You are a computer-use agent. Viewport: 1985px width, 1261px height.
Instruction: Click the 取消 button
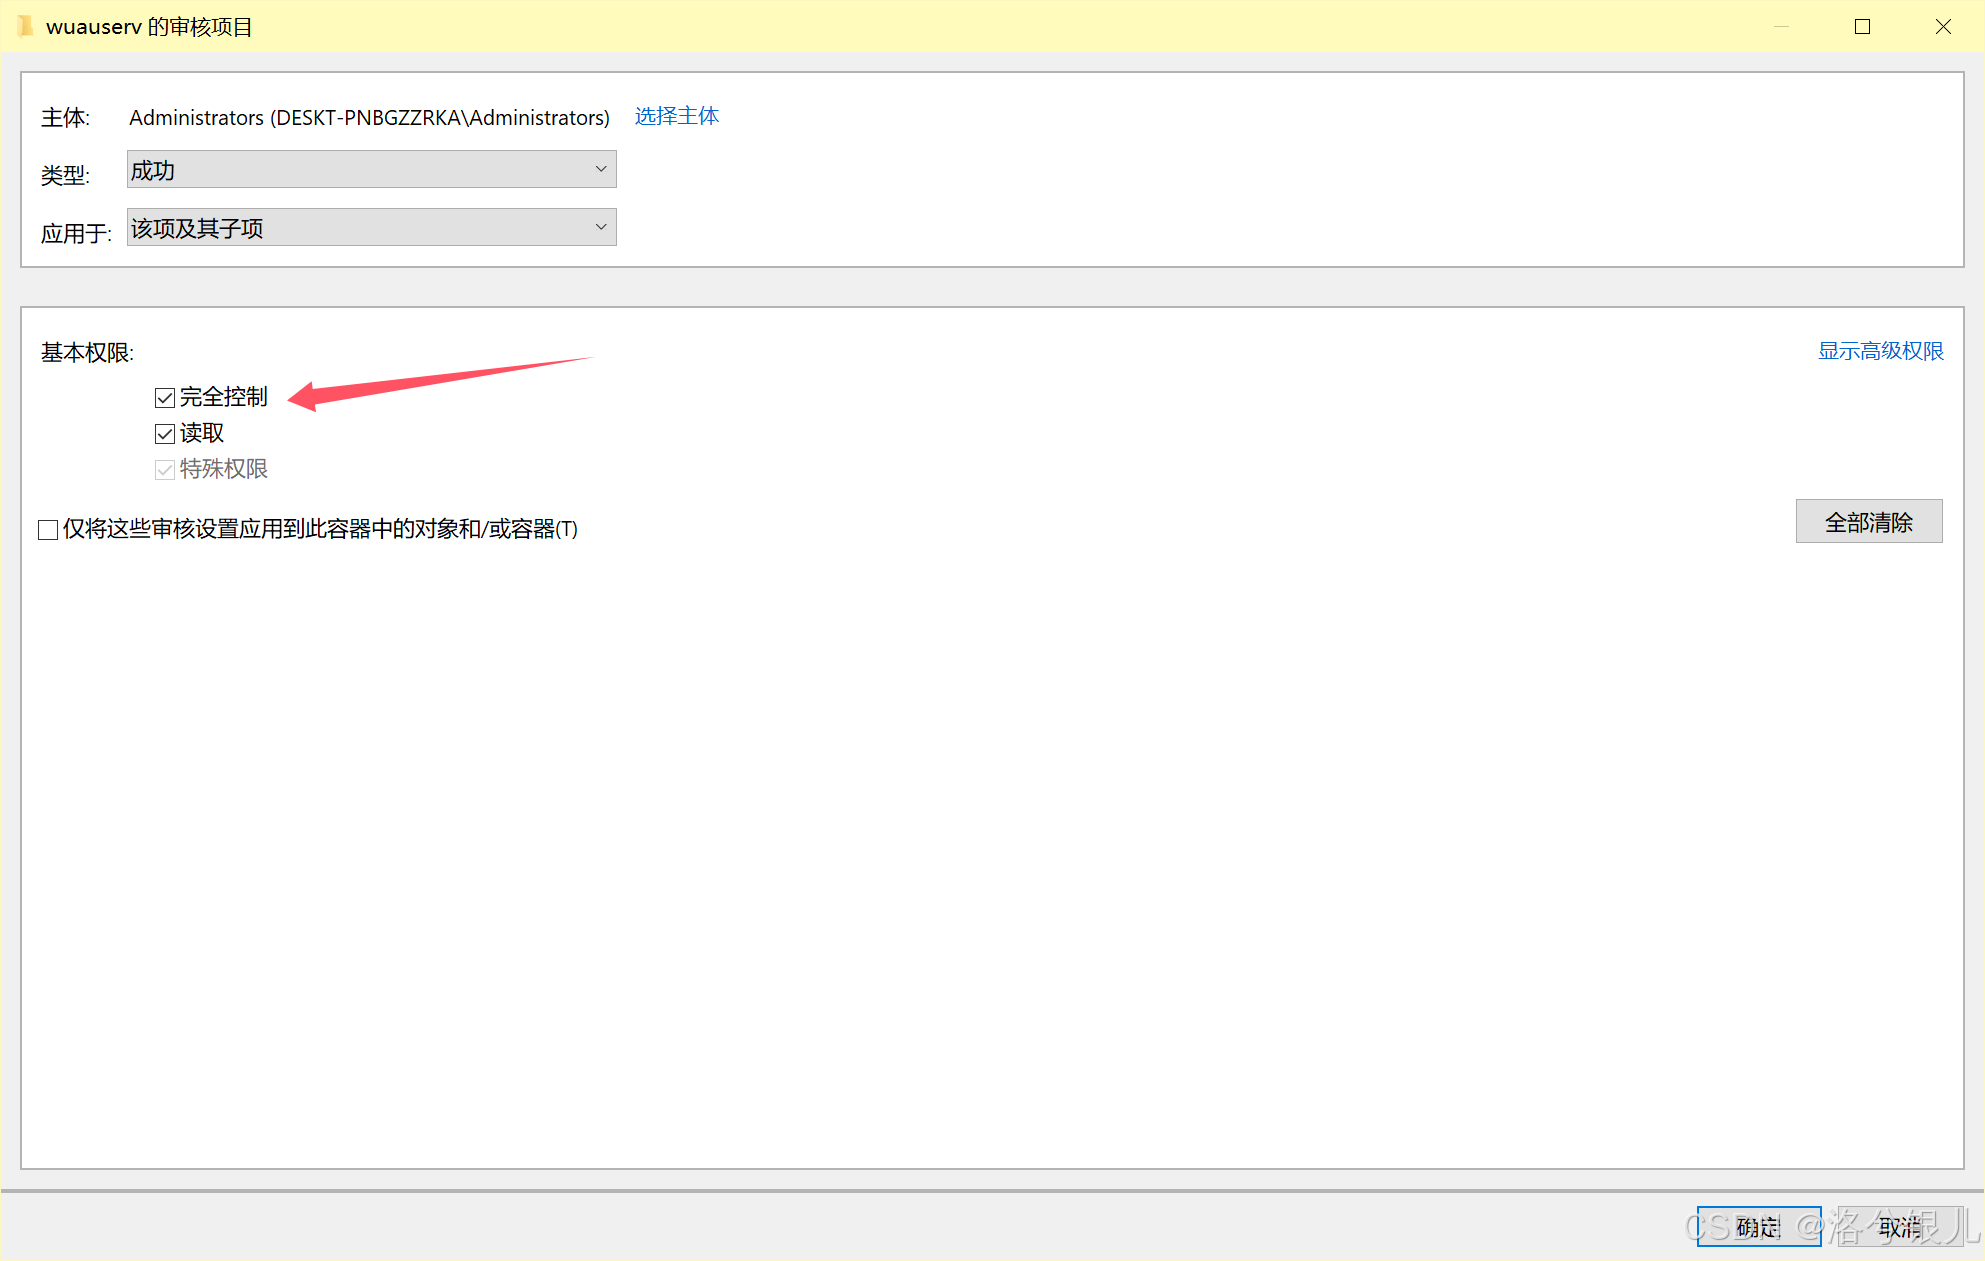pyautogui.click(x=1899, y=1227)
